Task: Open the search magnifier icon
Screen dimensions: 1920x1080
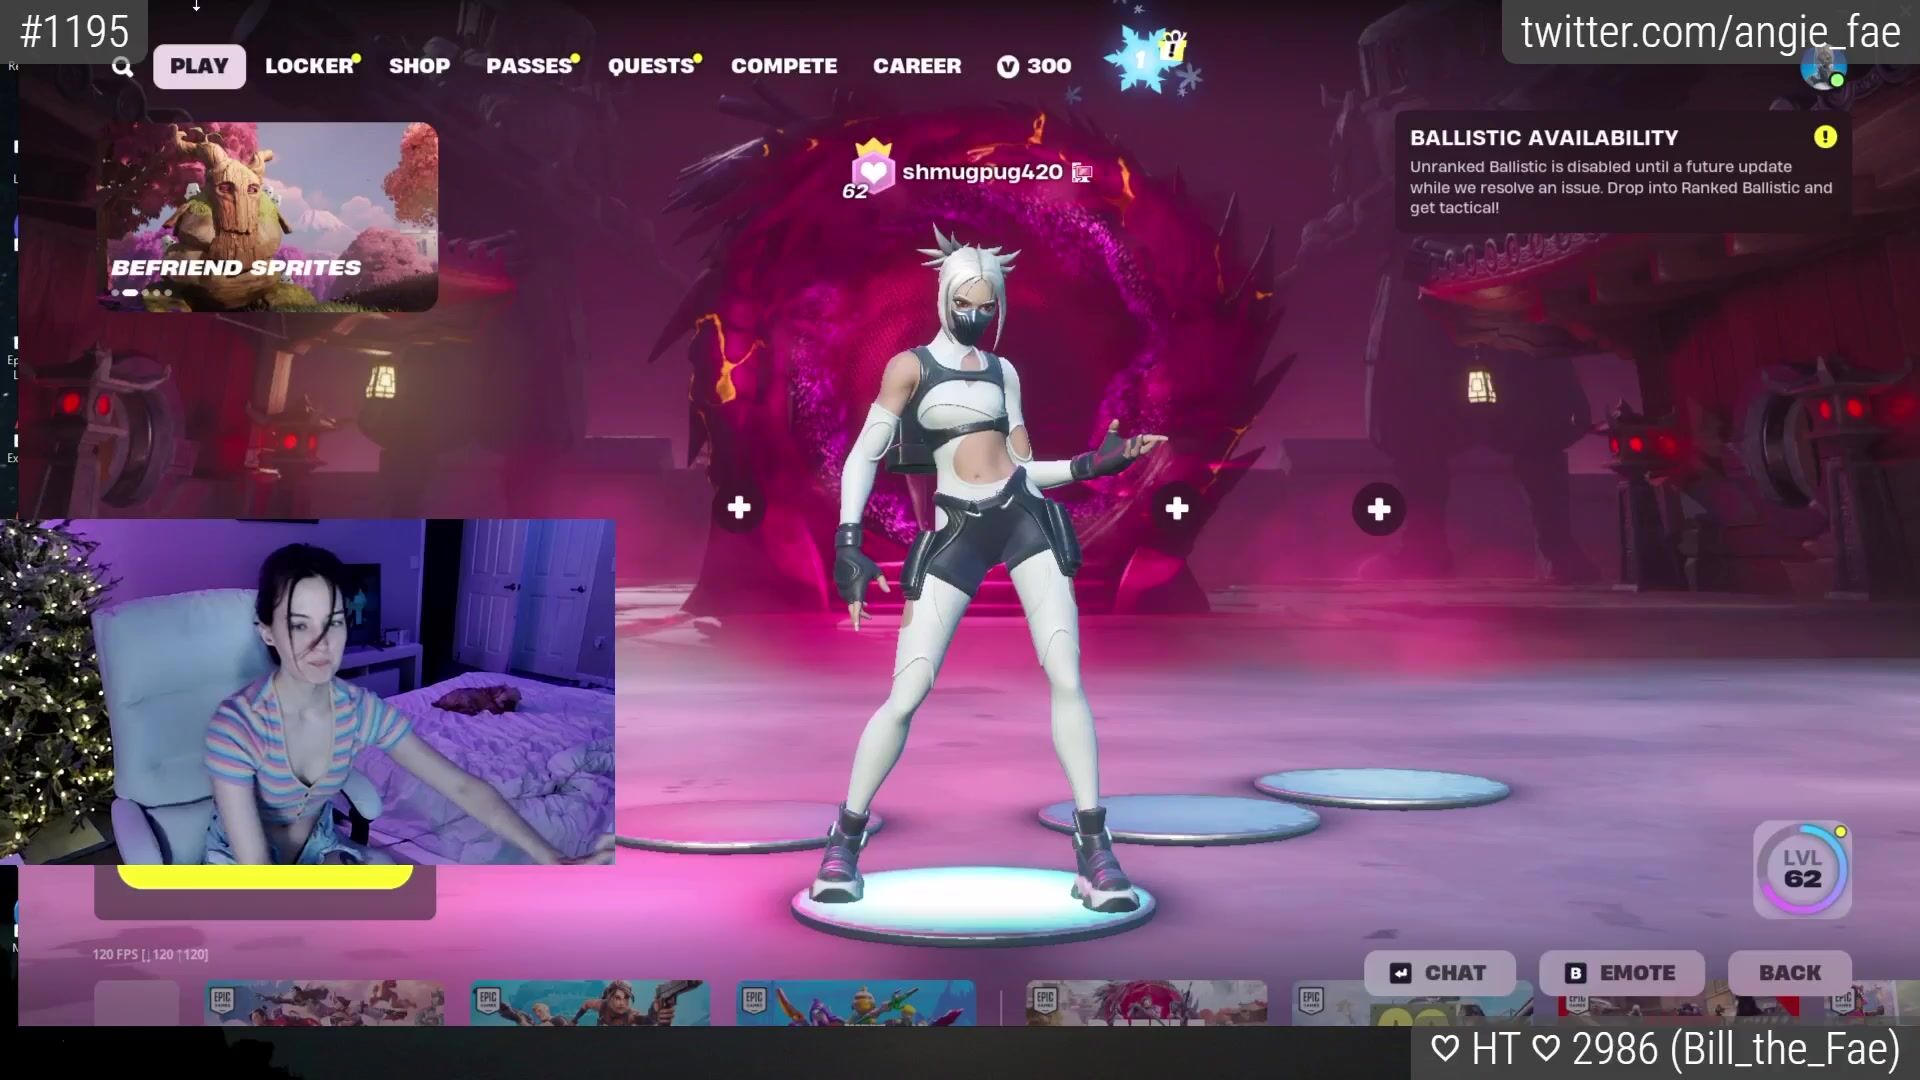Action: click(122, 67)
